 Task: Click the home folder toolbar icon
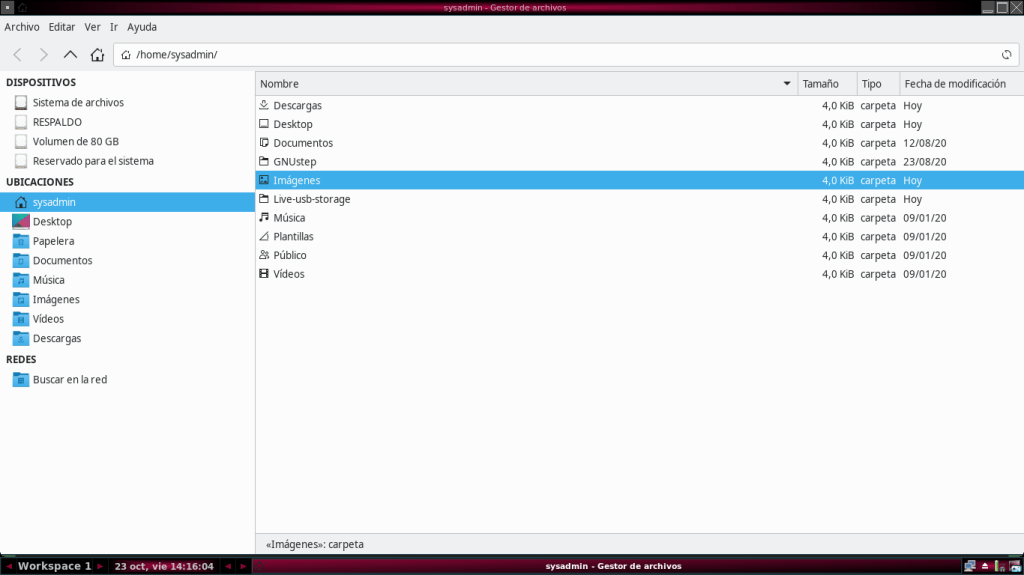(x=97, y=54)
